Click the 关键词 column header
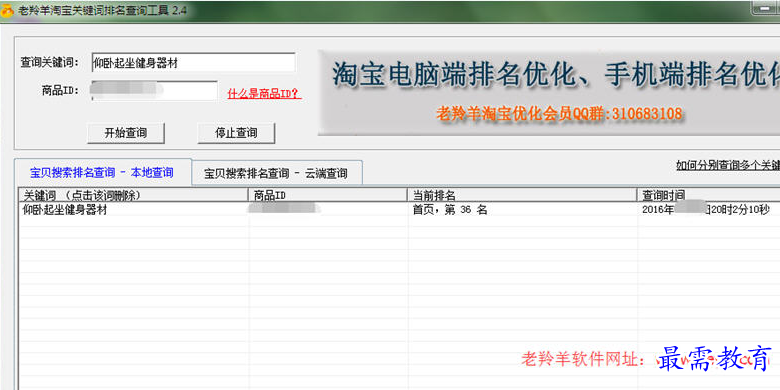Screen dimensions: 780x390 133,195
